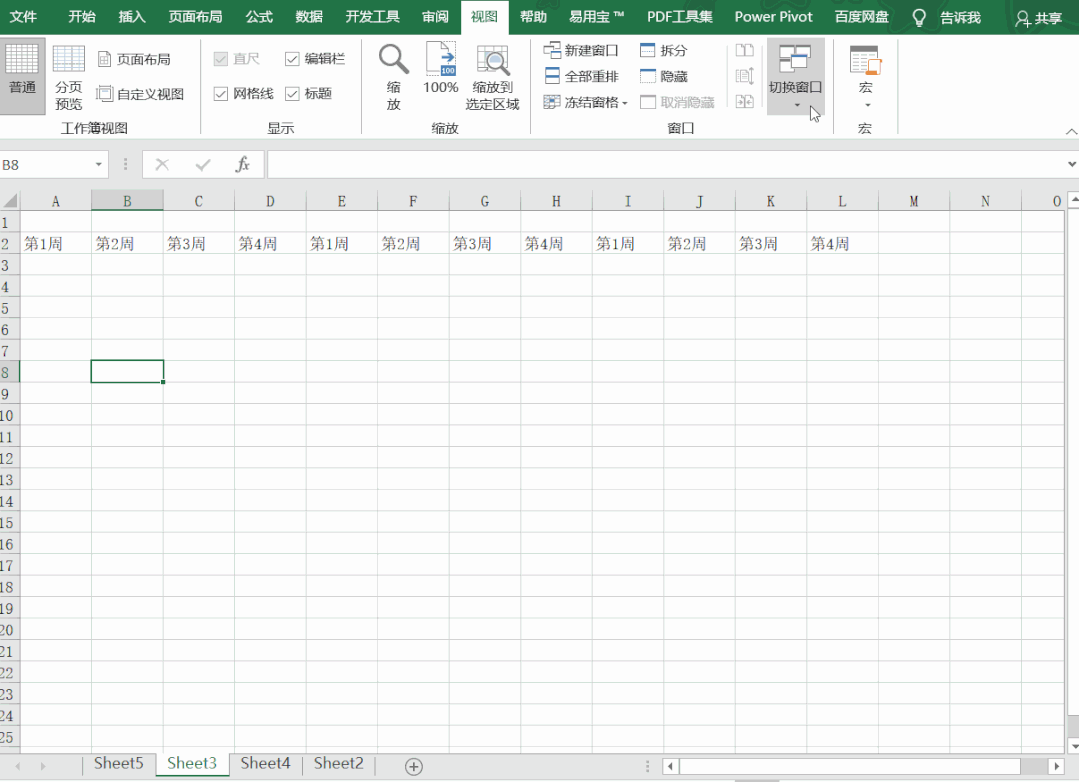This screenshot has width=1079, height=782.
Task: Open Custom Views (自定义视图)
Action: coord(140,94)
